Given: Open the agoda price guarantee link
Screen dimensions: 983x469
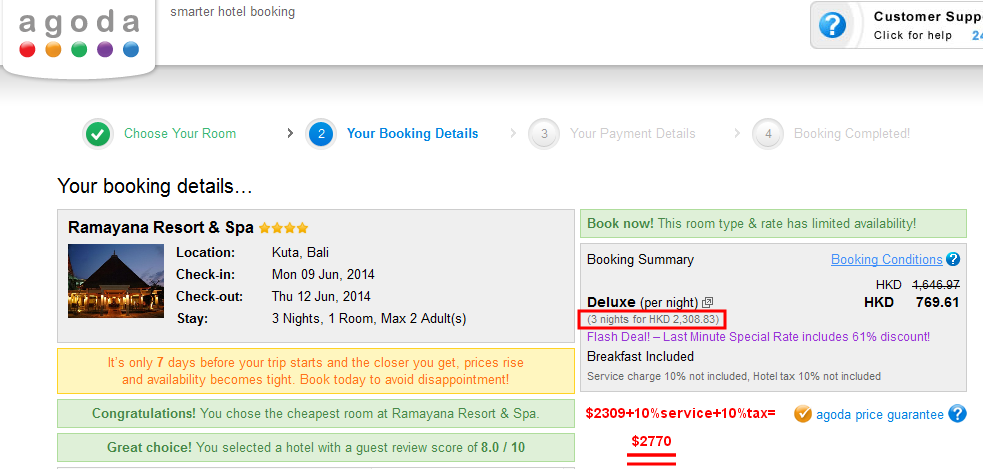Looking at the screenshot, I should (x=879, y=414).
